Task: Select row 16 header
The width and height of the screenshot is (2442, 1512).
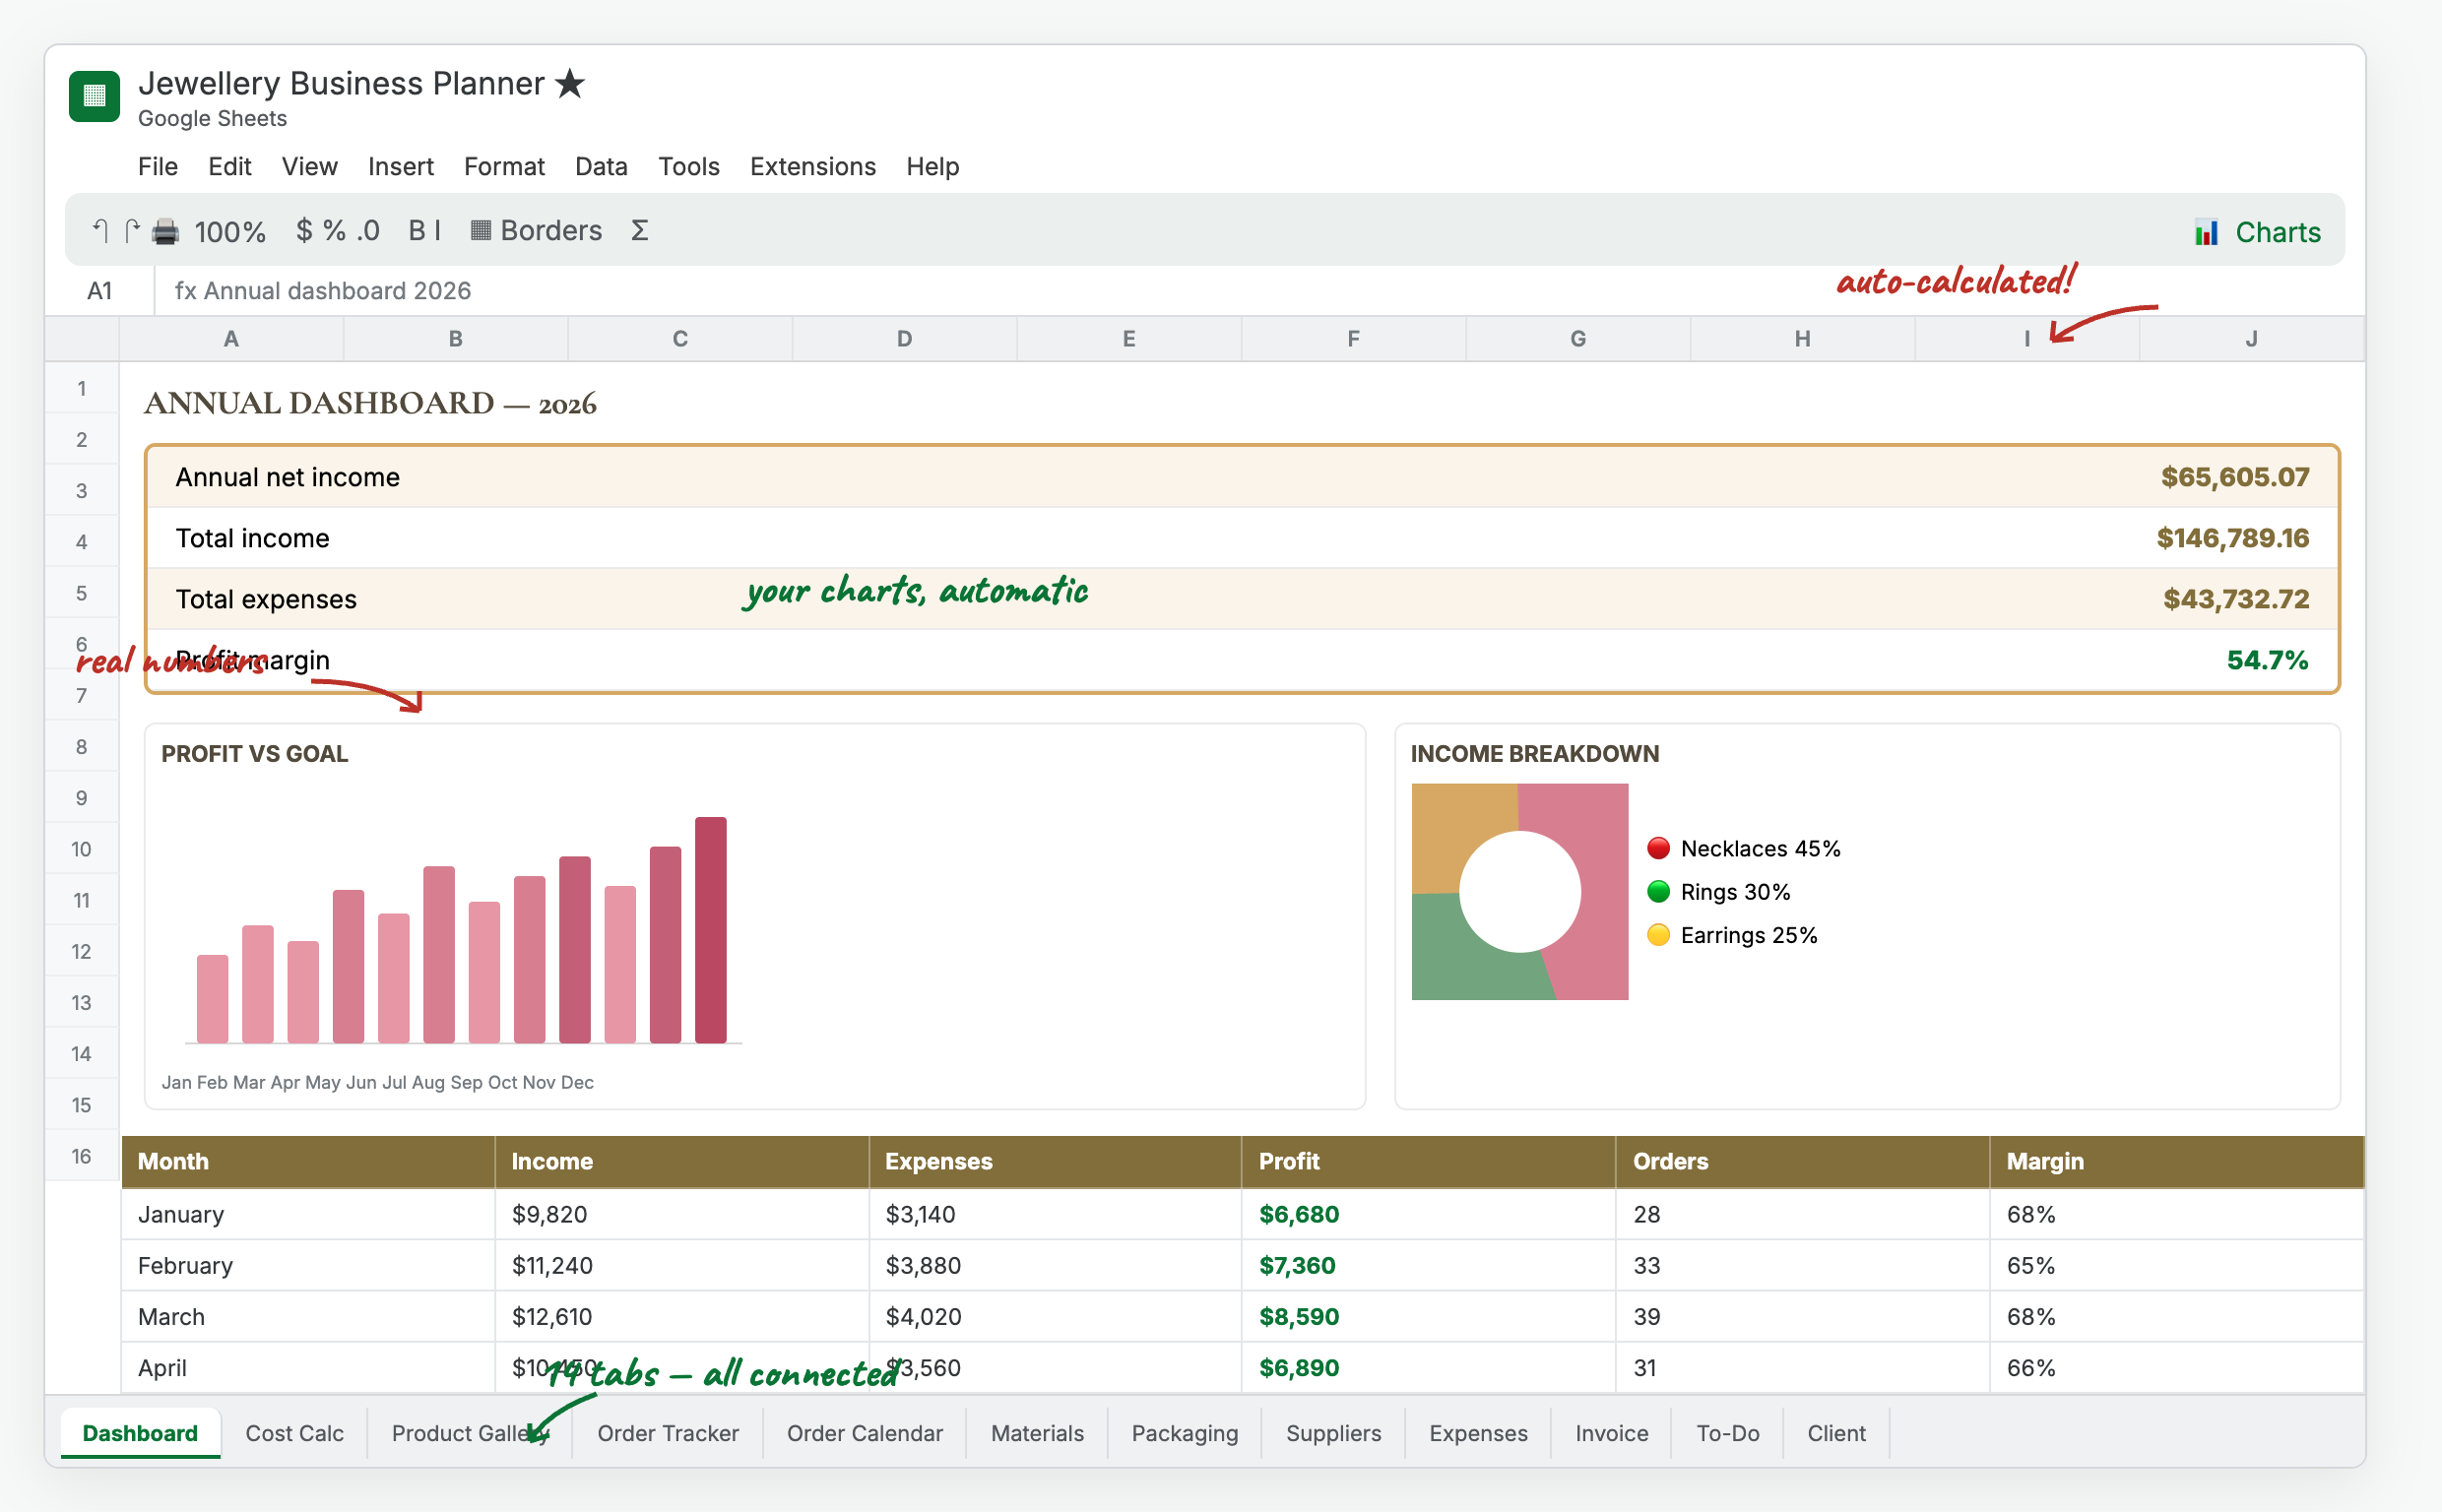Action: pyautogui.click(x=82, y=1156)
